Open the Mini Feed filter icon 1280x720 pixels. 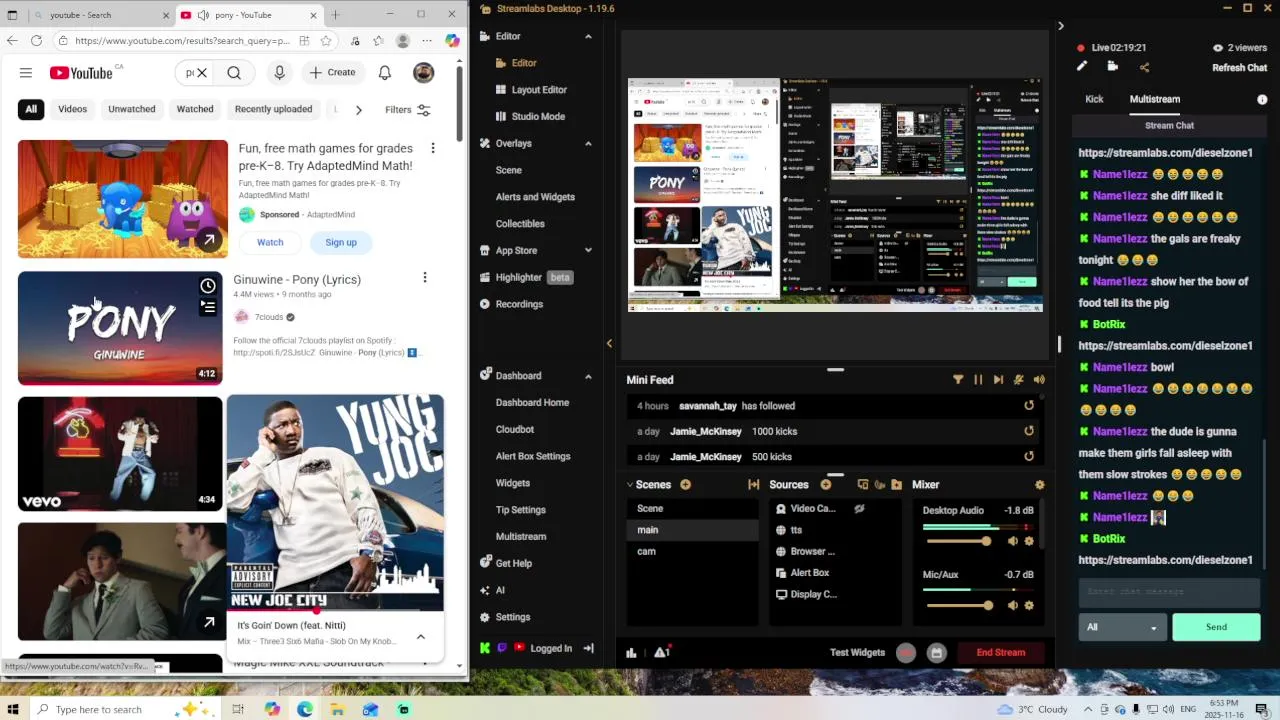click(958, 380)
